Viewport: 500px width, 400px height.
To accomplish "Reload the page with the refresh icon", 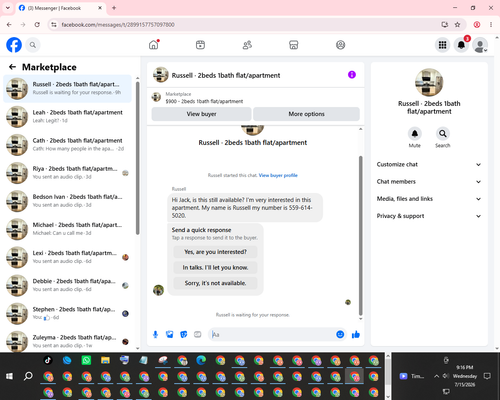I will tap(37, 24).
